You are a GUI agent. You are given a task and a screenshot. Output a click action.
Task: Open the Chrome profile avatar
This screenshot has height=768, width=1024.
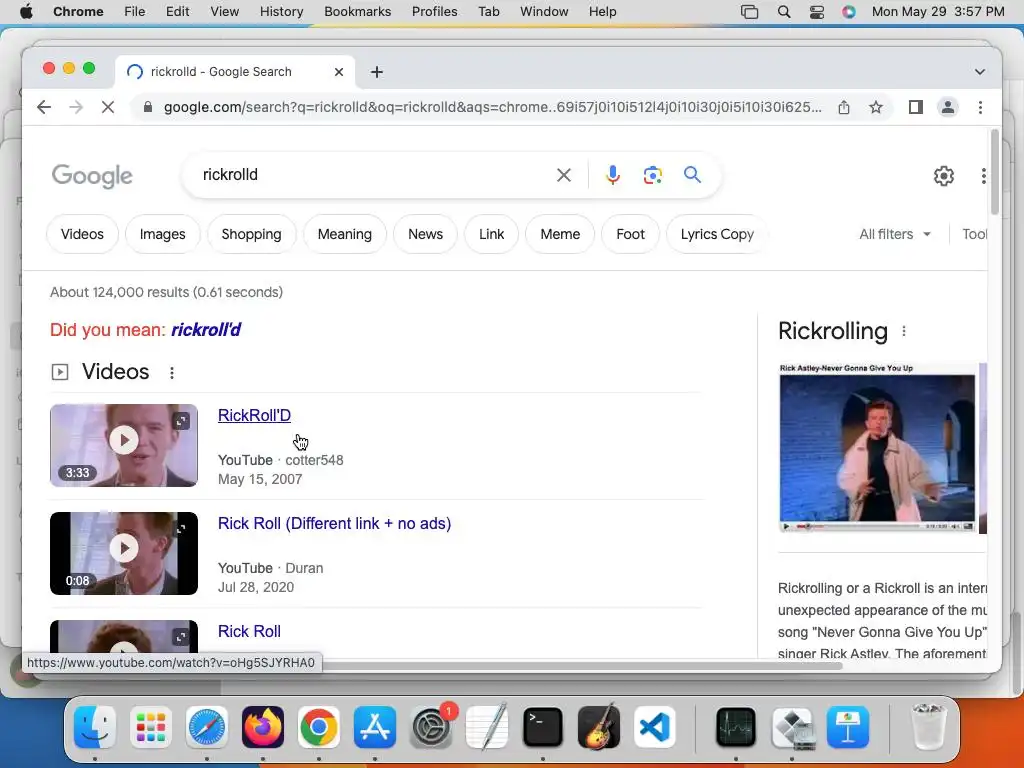coord(948,107)
